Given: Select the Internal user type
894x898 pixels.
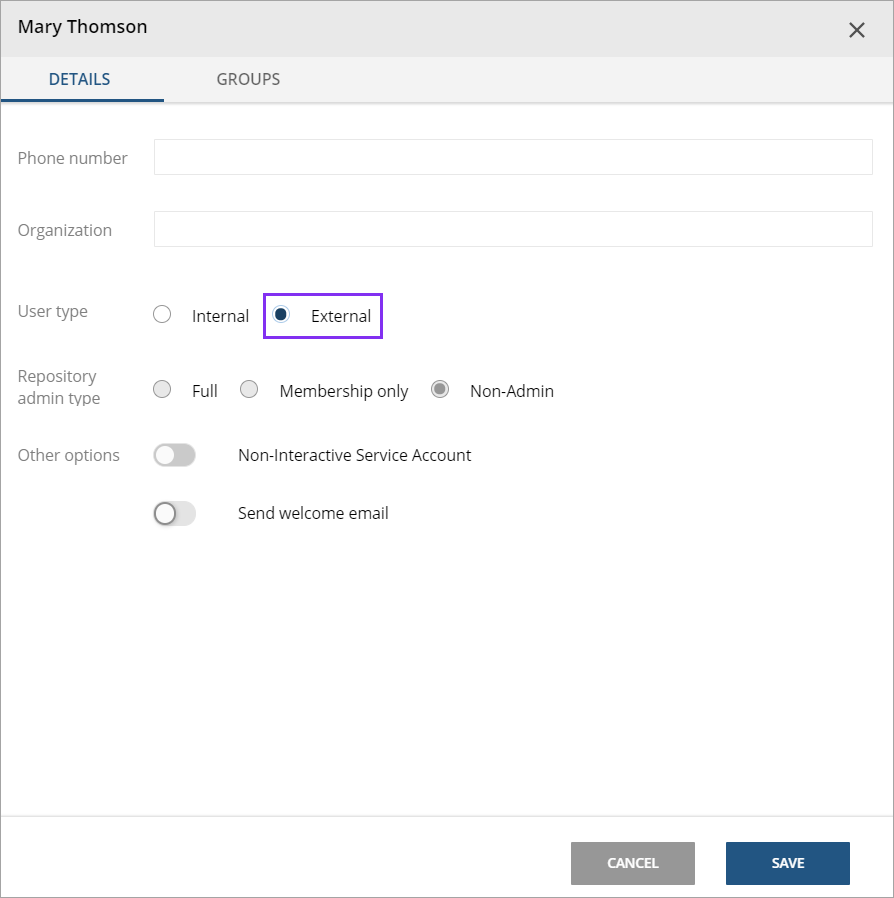Looking at the screenshot, I should point(162,314).
